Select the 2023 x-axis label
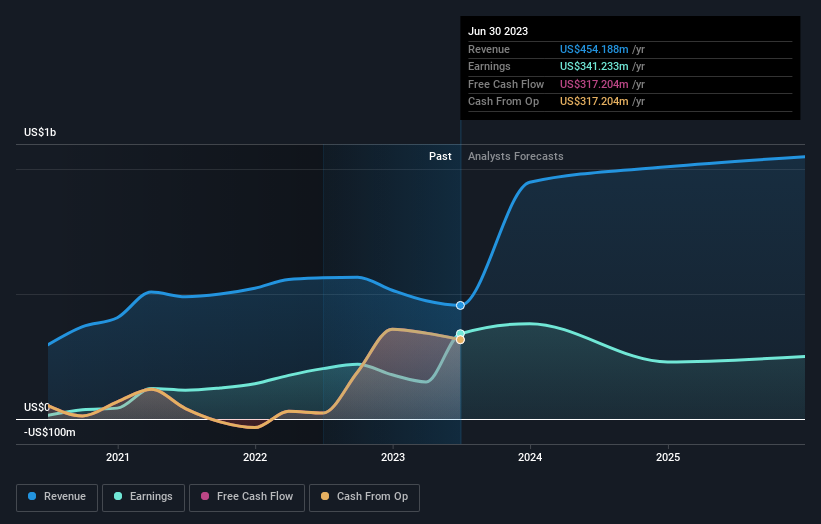 point(393,457)
